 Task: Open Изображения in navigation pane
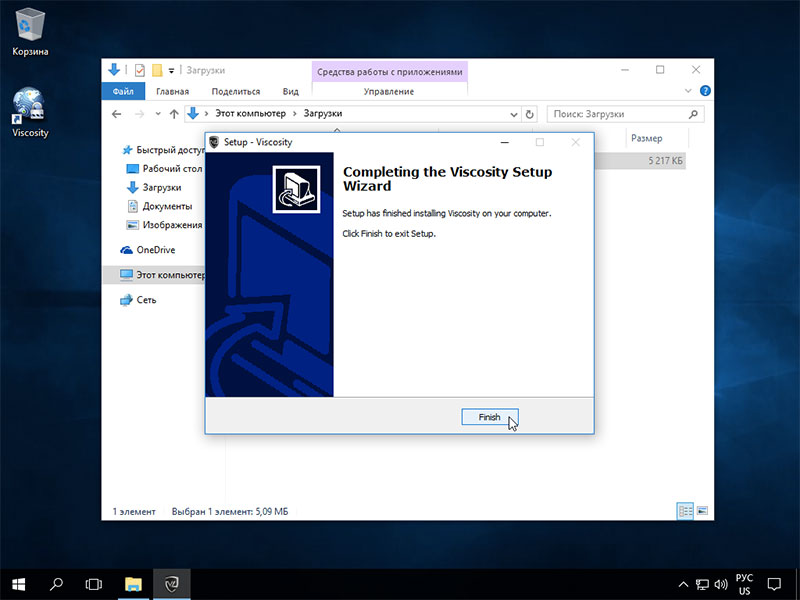pyautogui.click(x=164, y=224)
